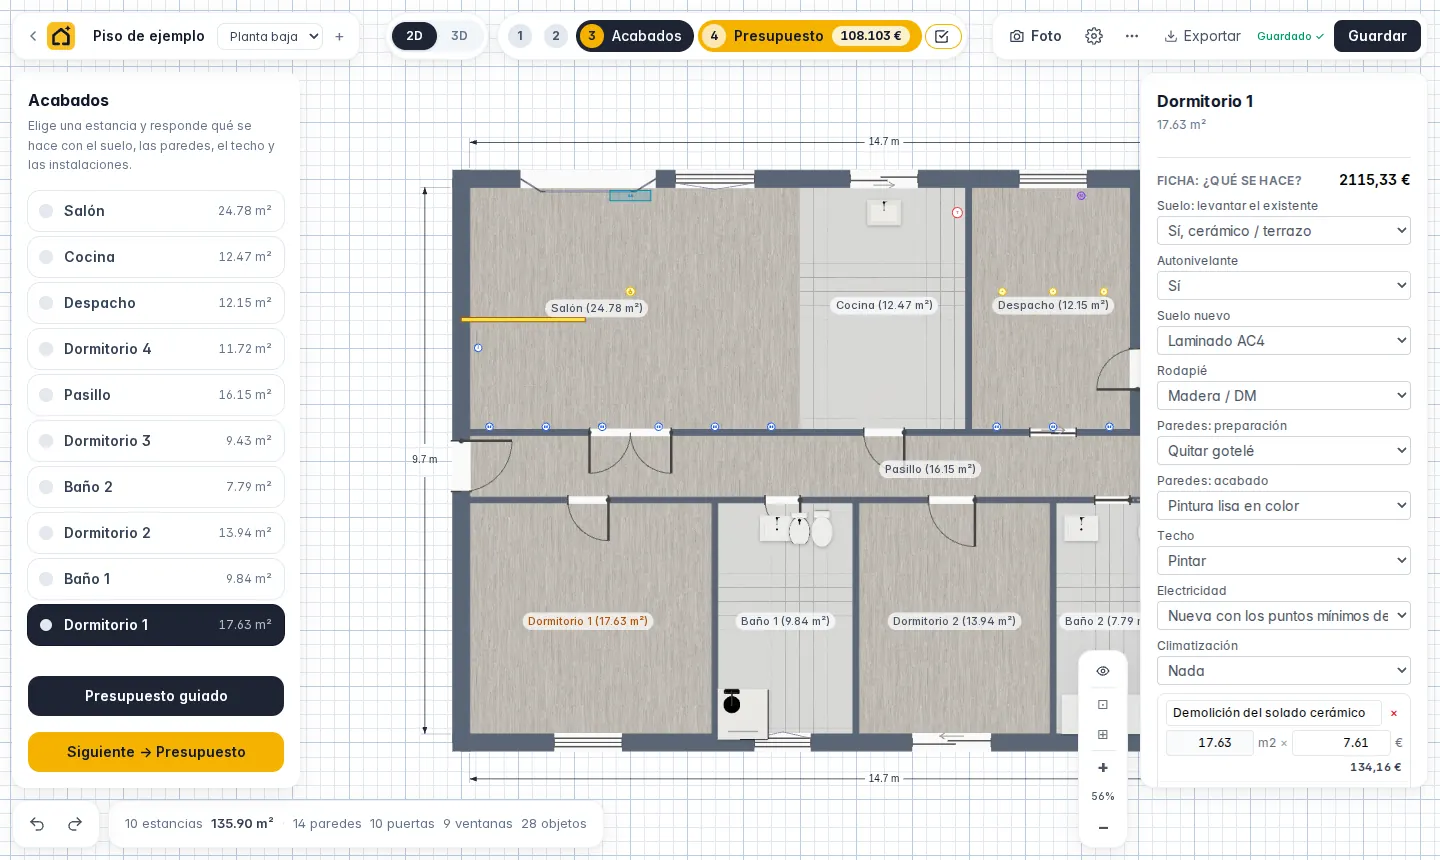Edit the 17.63 quantity field

pos(1210,743)
